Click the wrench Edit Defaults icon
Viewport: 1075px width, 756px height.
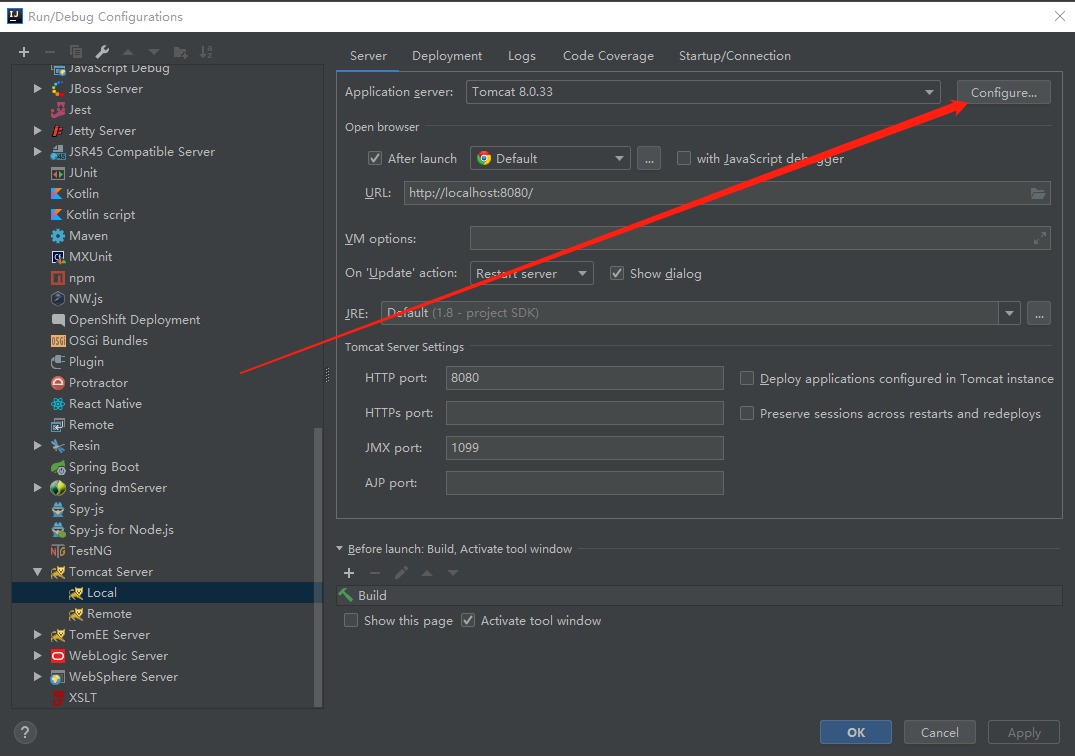[x=102, y=52]
